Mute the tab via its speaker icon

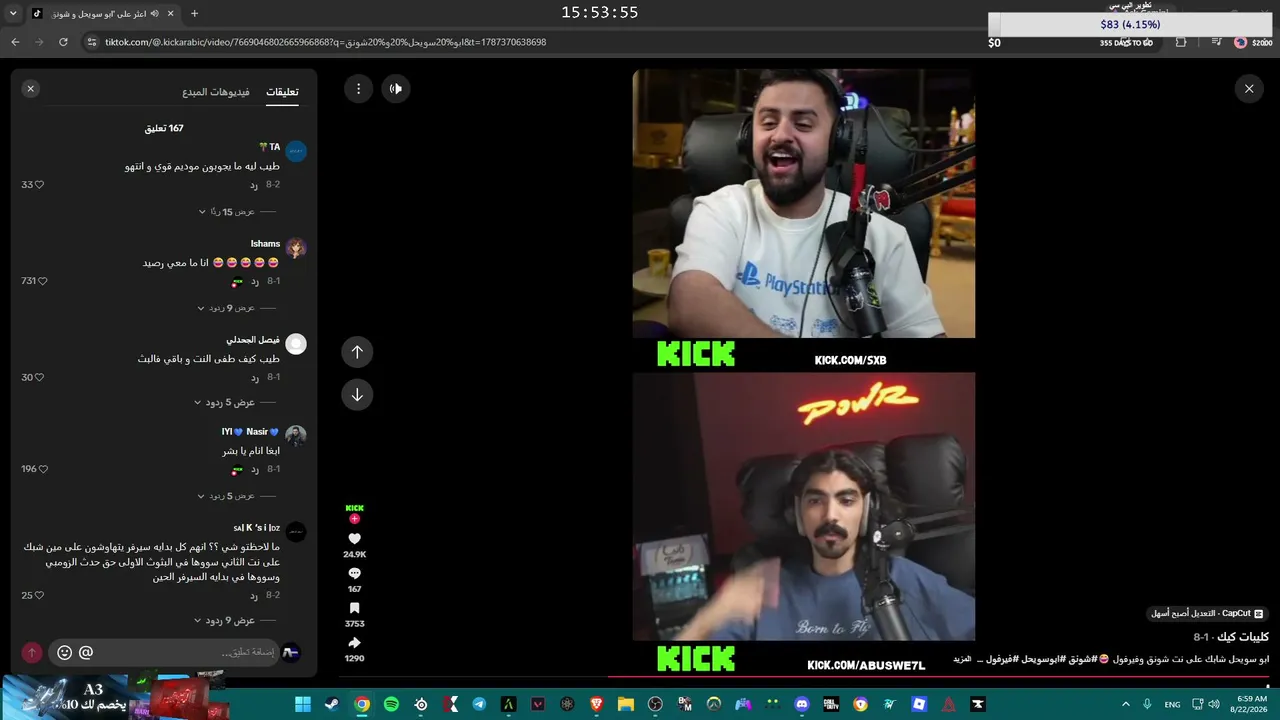click(154, 14)
